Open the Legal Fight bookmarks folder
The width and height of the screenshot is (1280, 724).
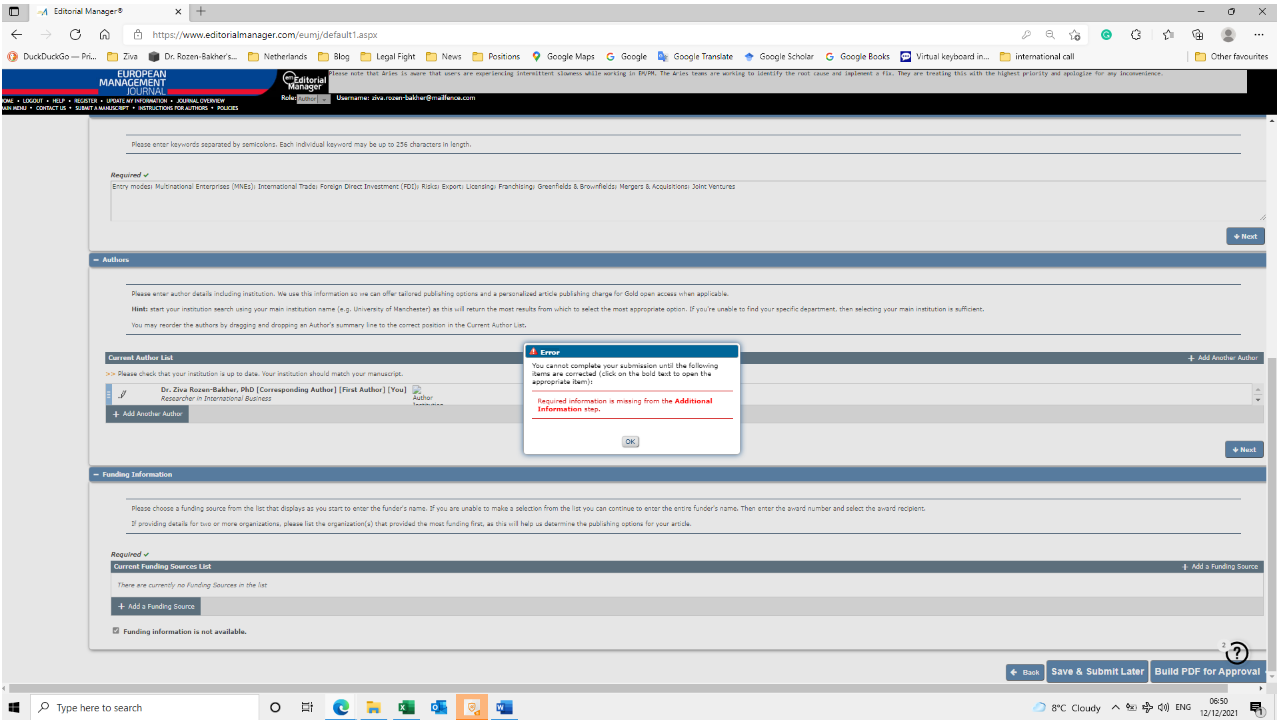click(388, 57)
